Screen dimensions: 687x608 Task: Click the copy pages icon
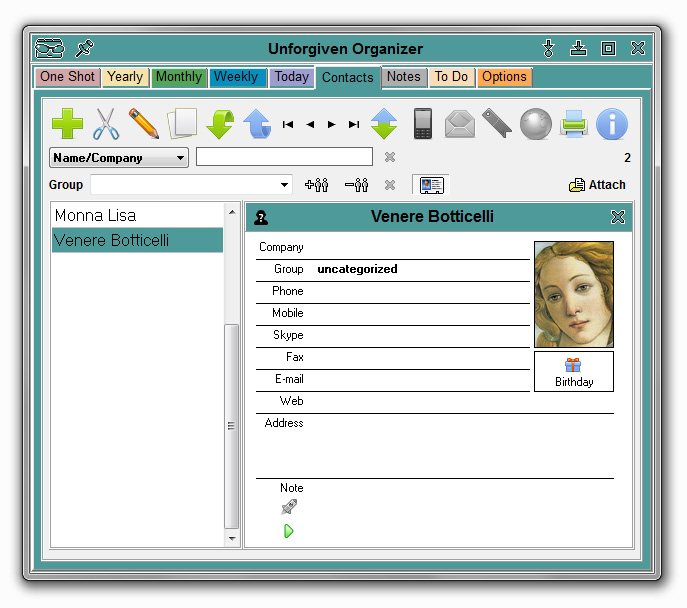[182, 124]
